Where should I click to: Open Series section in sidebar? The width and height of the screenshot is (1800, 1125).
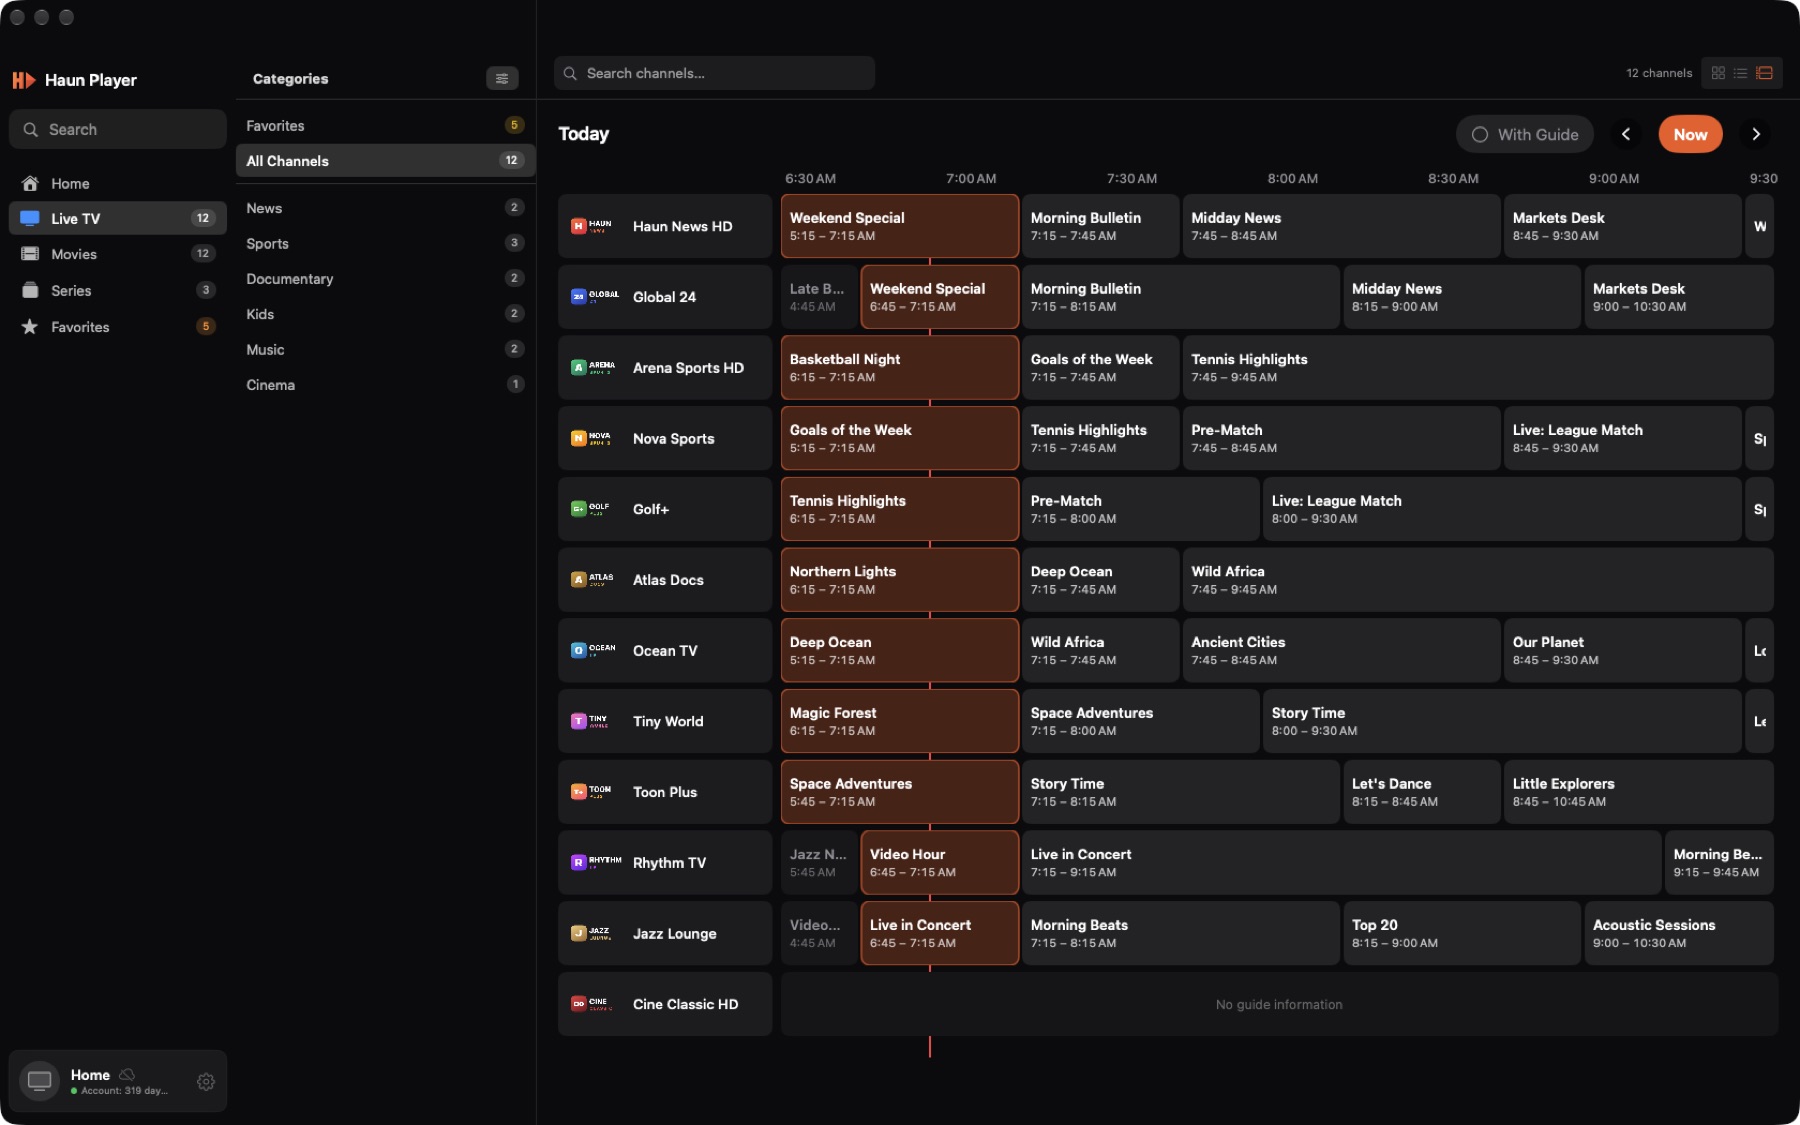118,290
